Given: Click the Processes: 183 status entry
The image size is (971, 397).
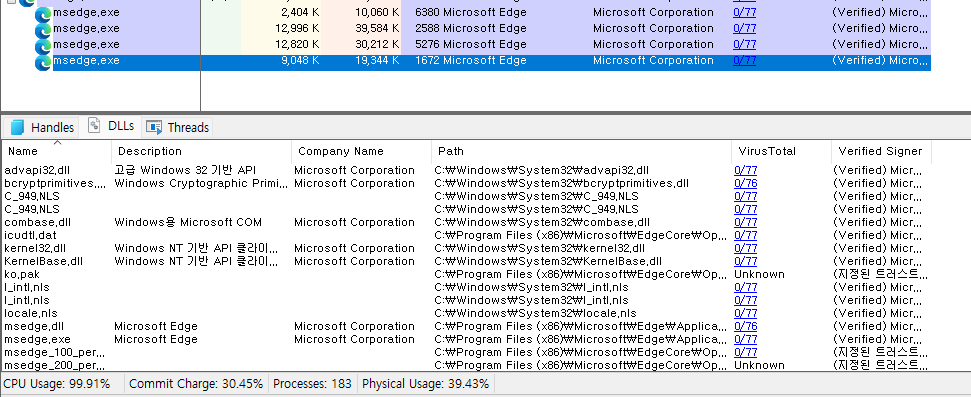Looking at the screenshot, I should tap(312, 384).
